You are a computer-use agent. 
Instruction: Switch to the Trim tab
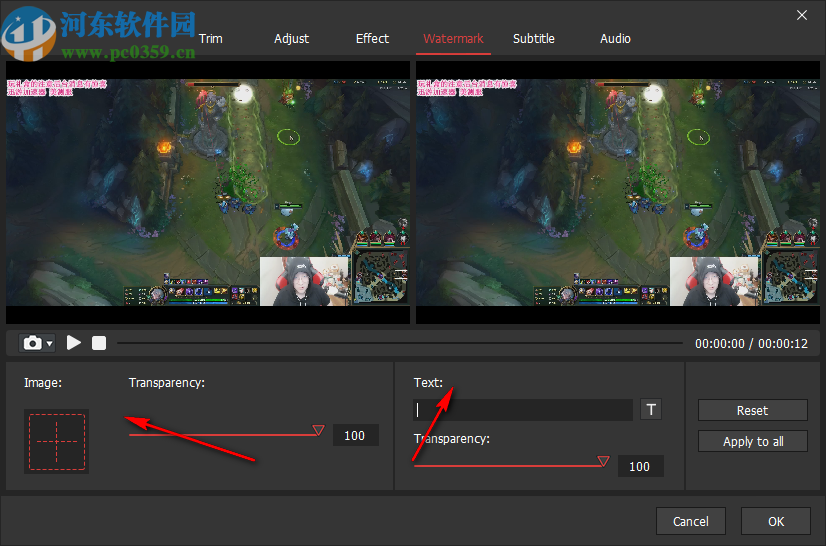click(x=211, y=38)
